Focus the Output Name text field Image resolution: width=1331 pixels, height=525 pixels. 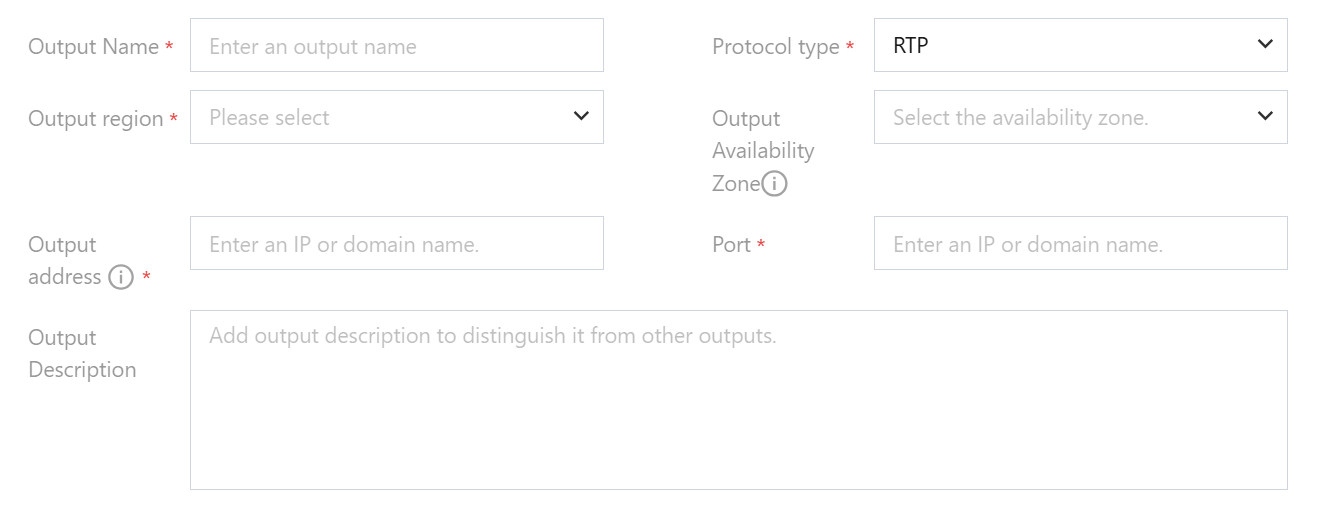point(396,45)
